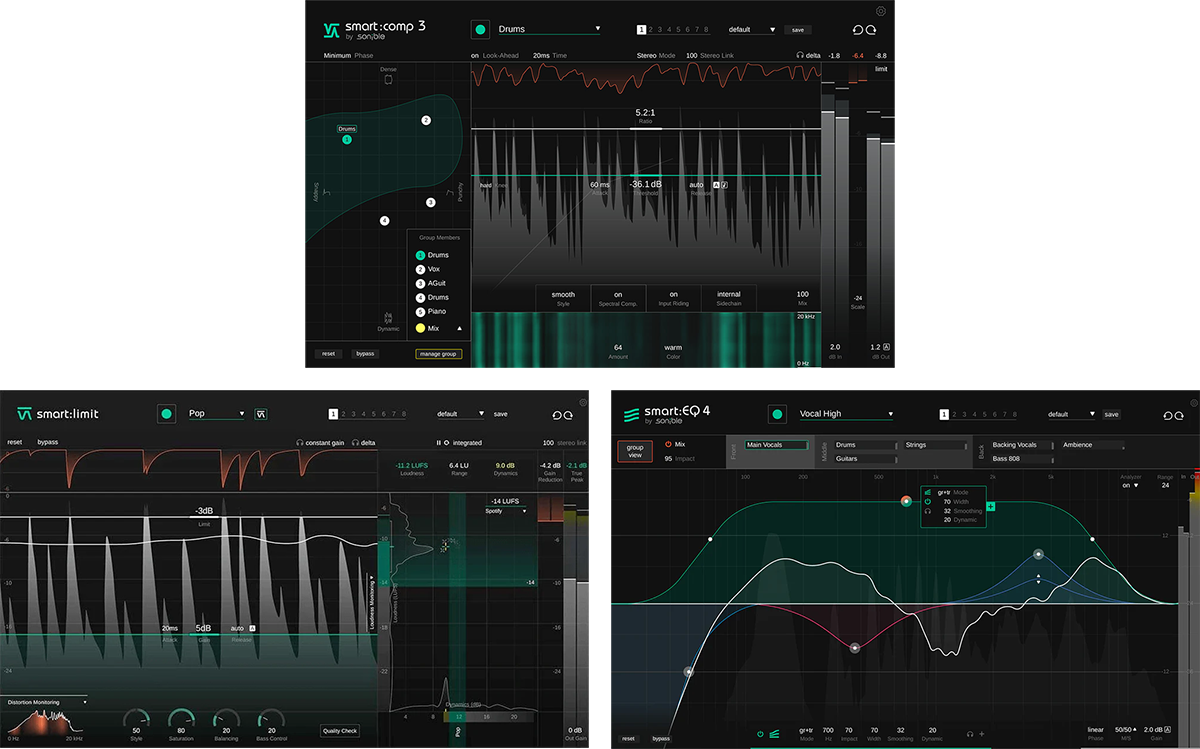Viewport: 1200px width, 749px height.
Task: Open default preset dropdown in smart:comp 3
Action: [752, 30]
